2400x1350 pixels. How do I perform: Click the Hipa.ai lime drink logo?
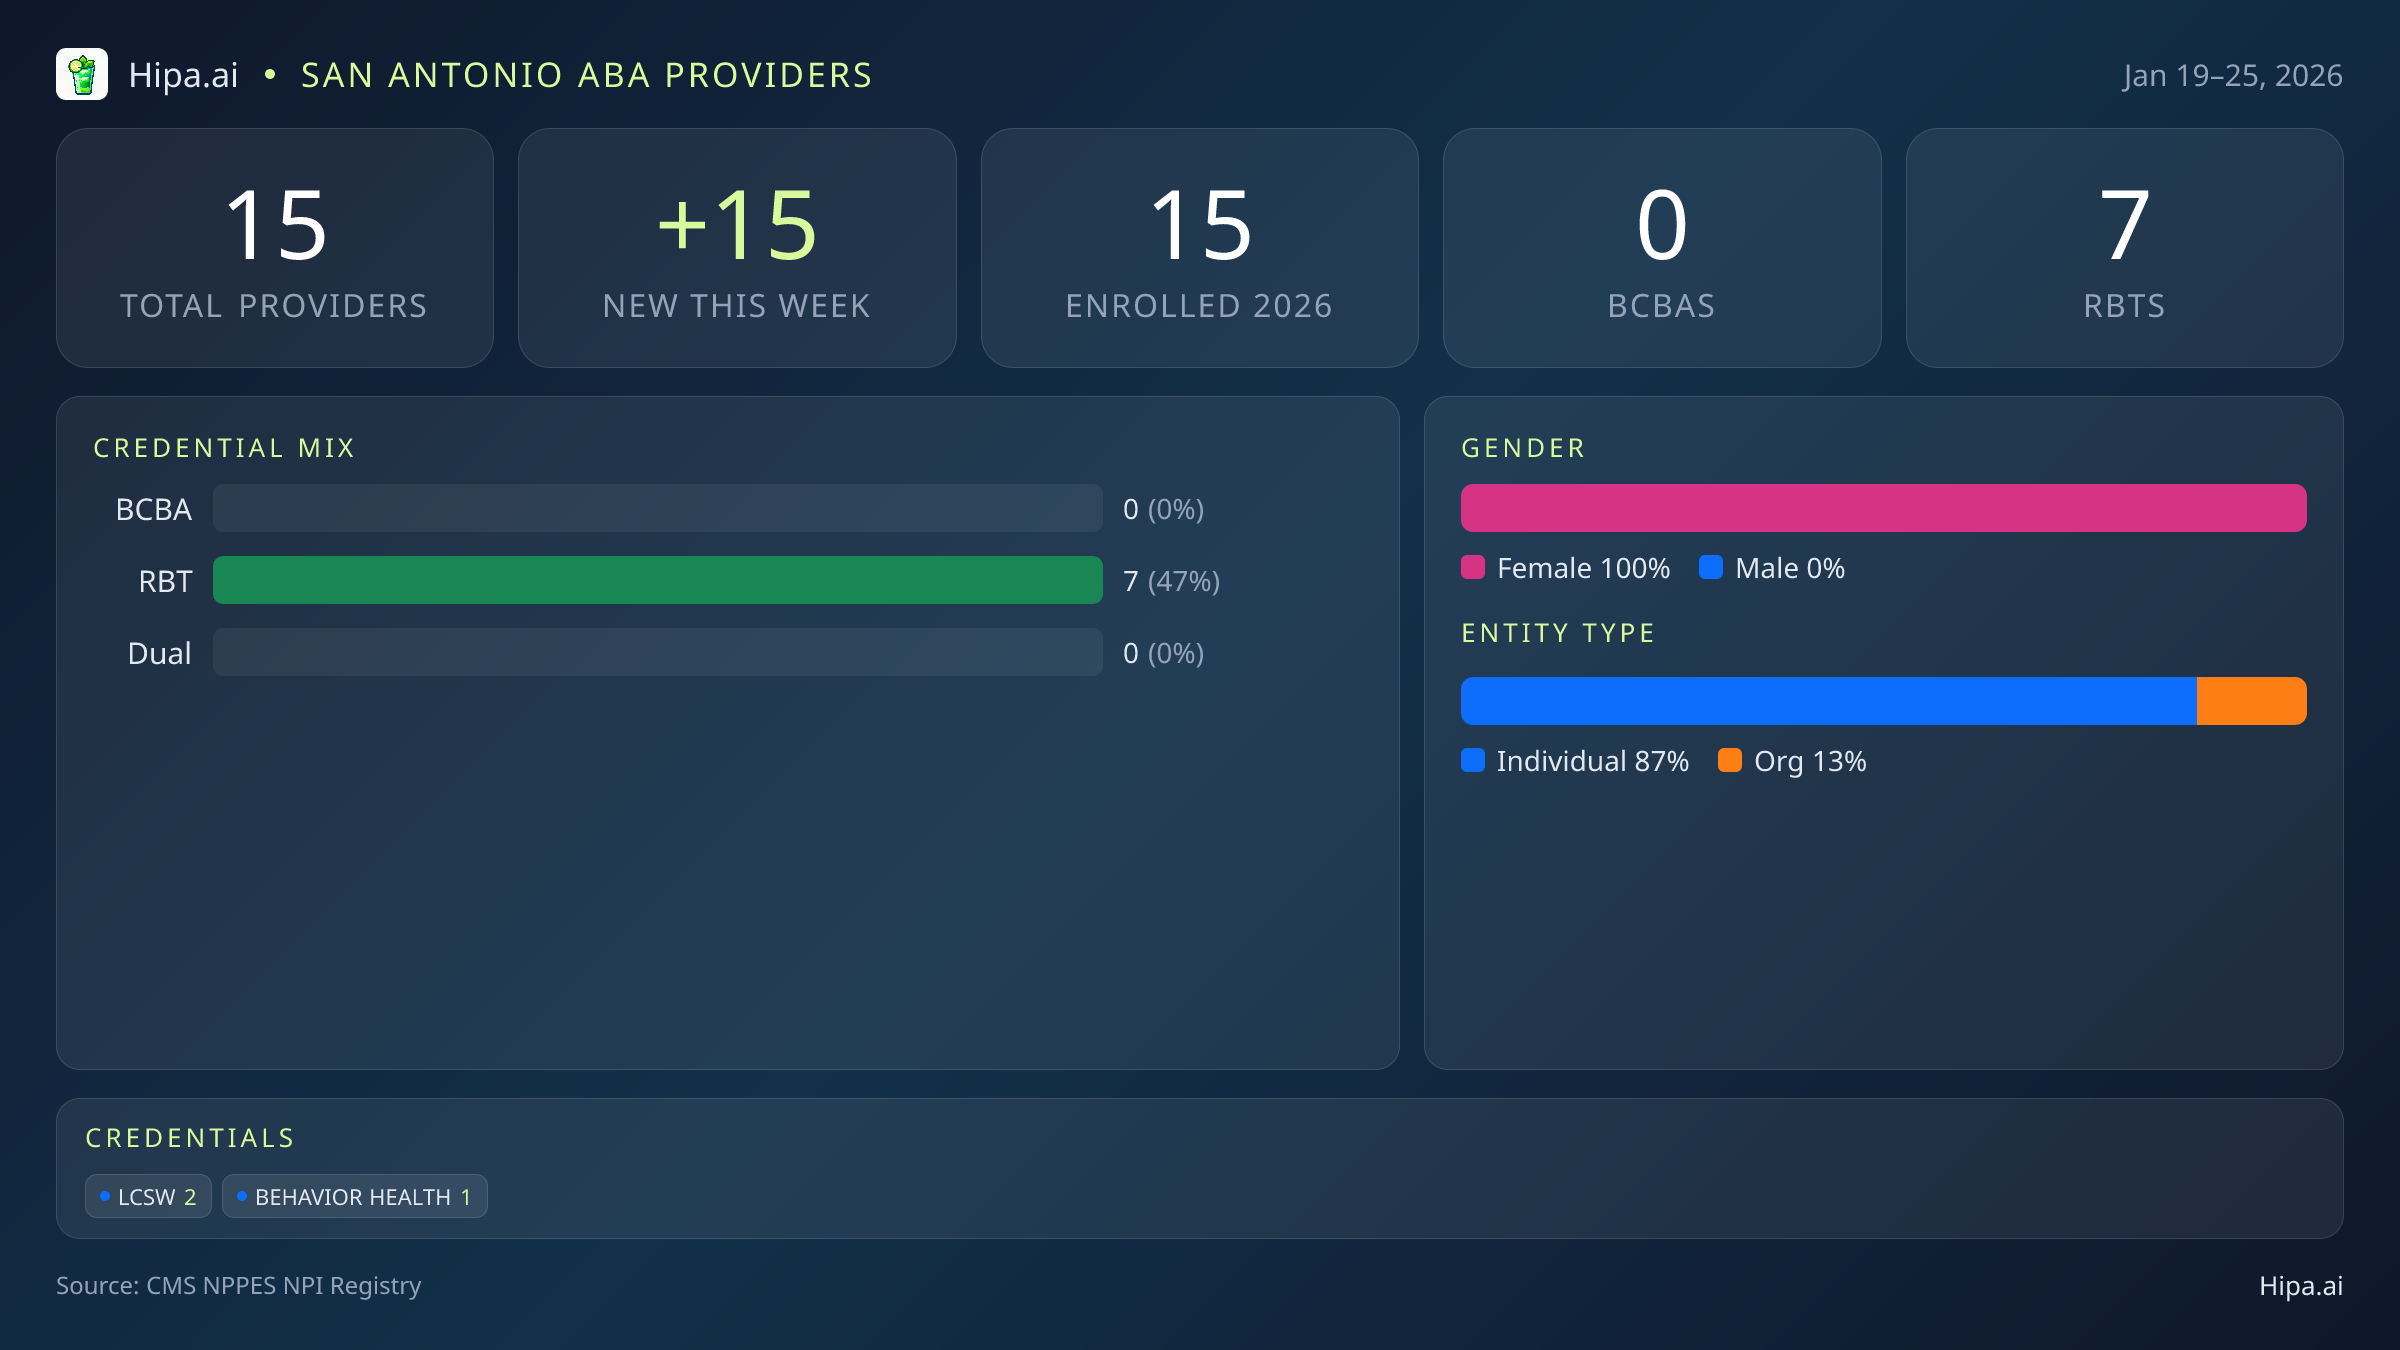point(83,74)
